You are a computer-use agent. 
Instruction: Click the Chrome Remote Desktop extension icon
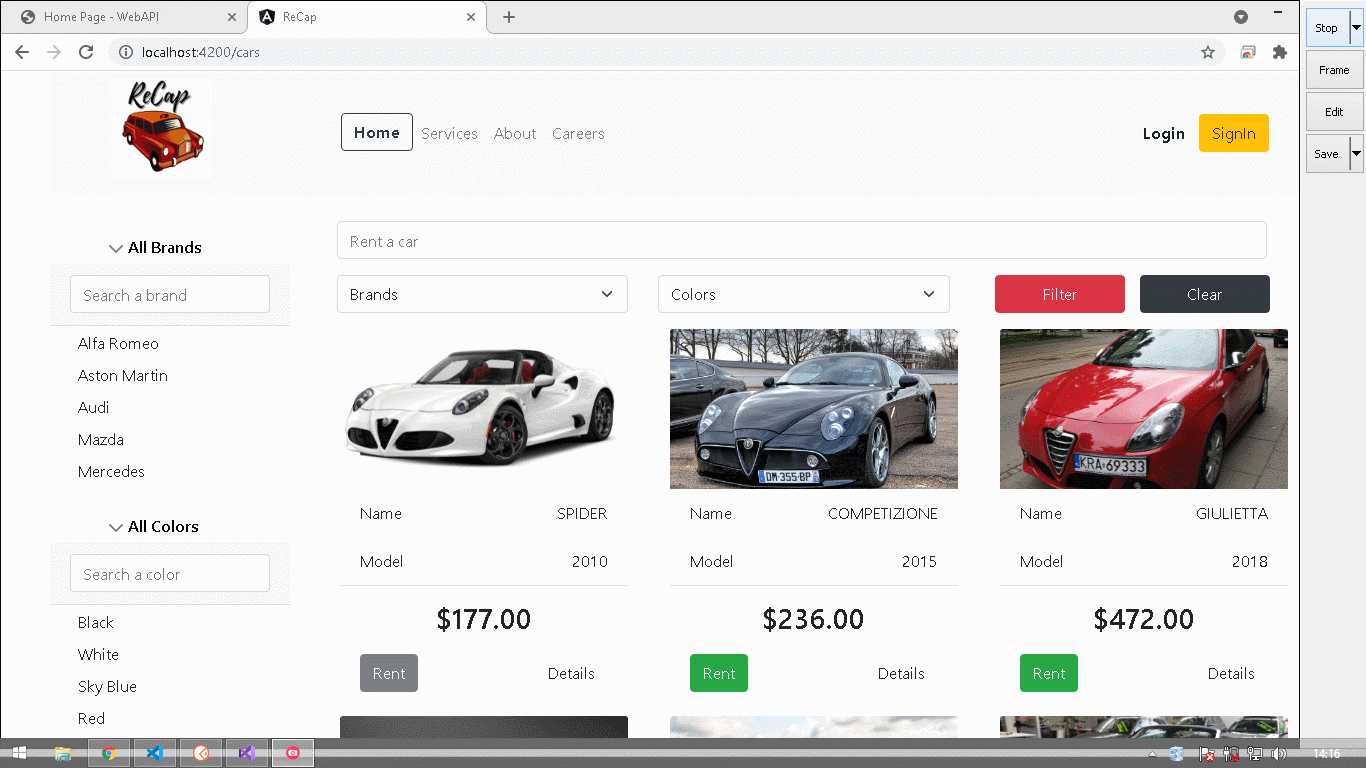coord(1248,52)
